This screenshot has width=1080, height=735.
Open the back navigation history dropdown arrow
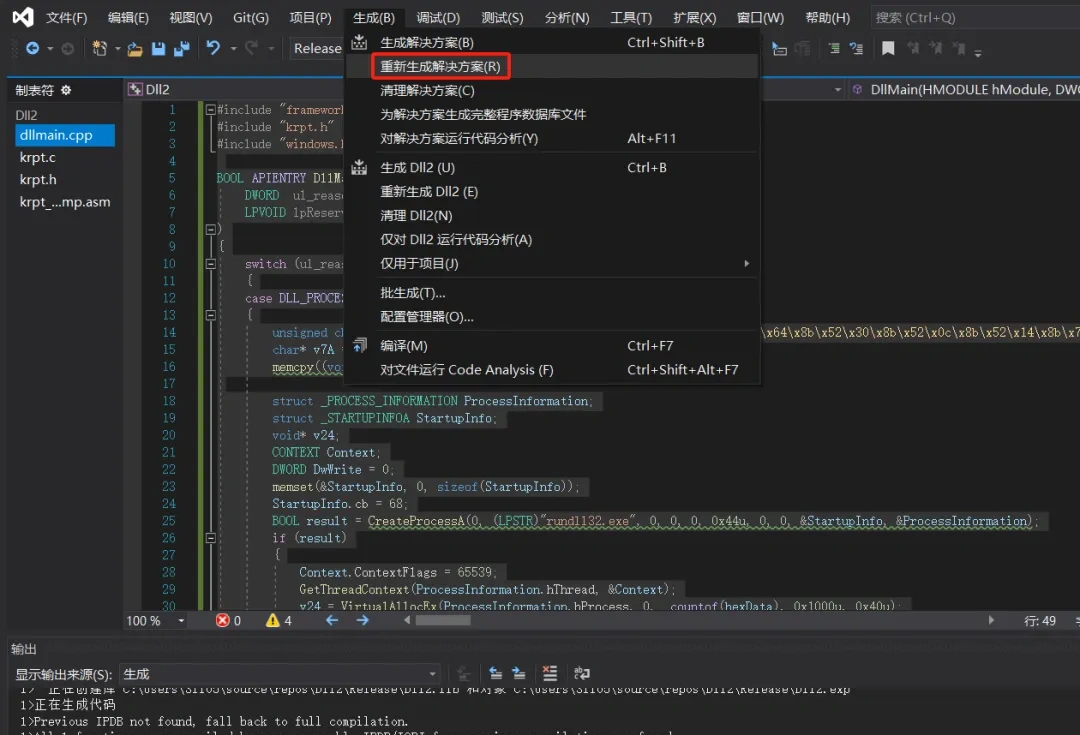(50, 49)
